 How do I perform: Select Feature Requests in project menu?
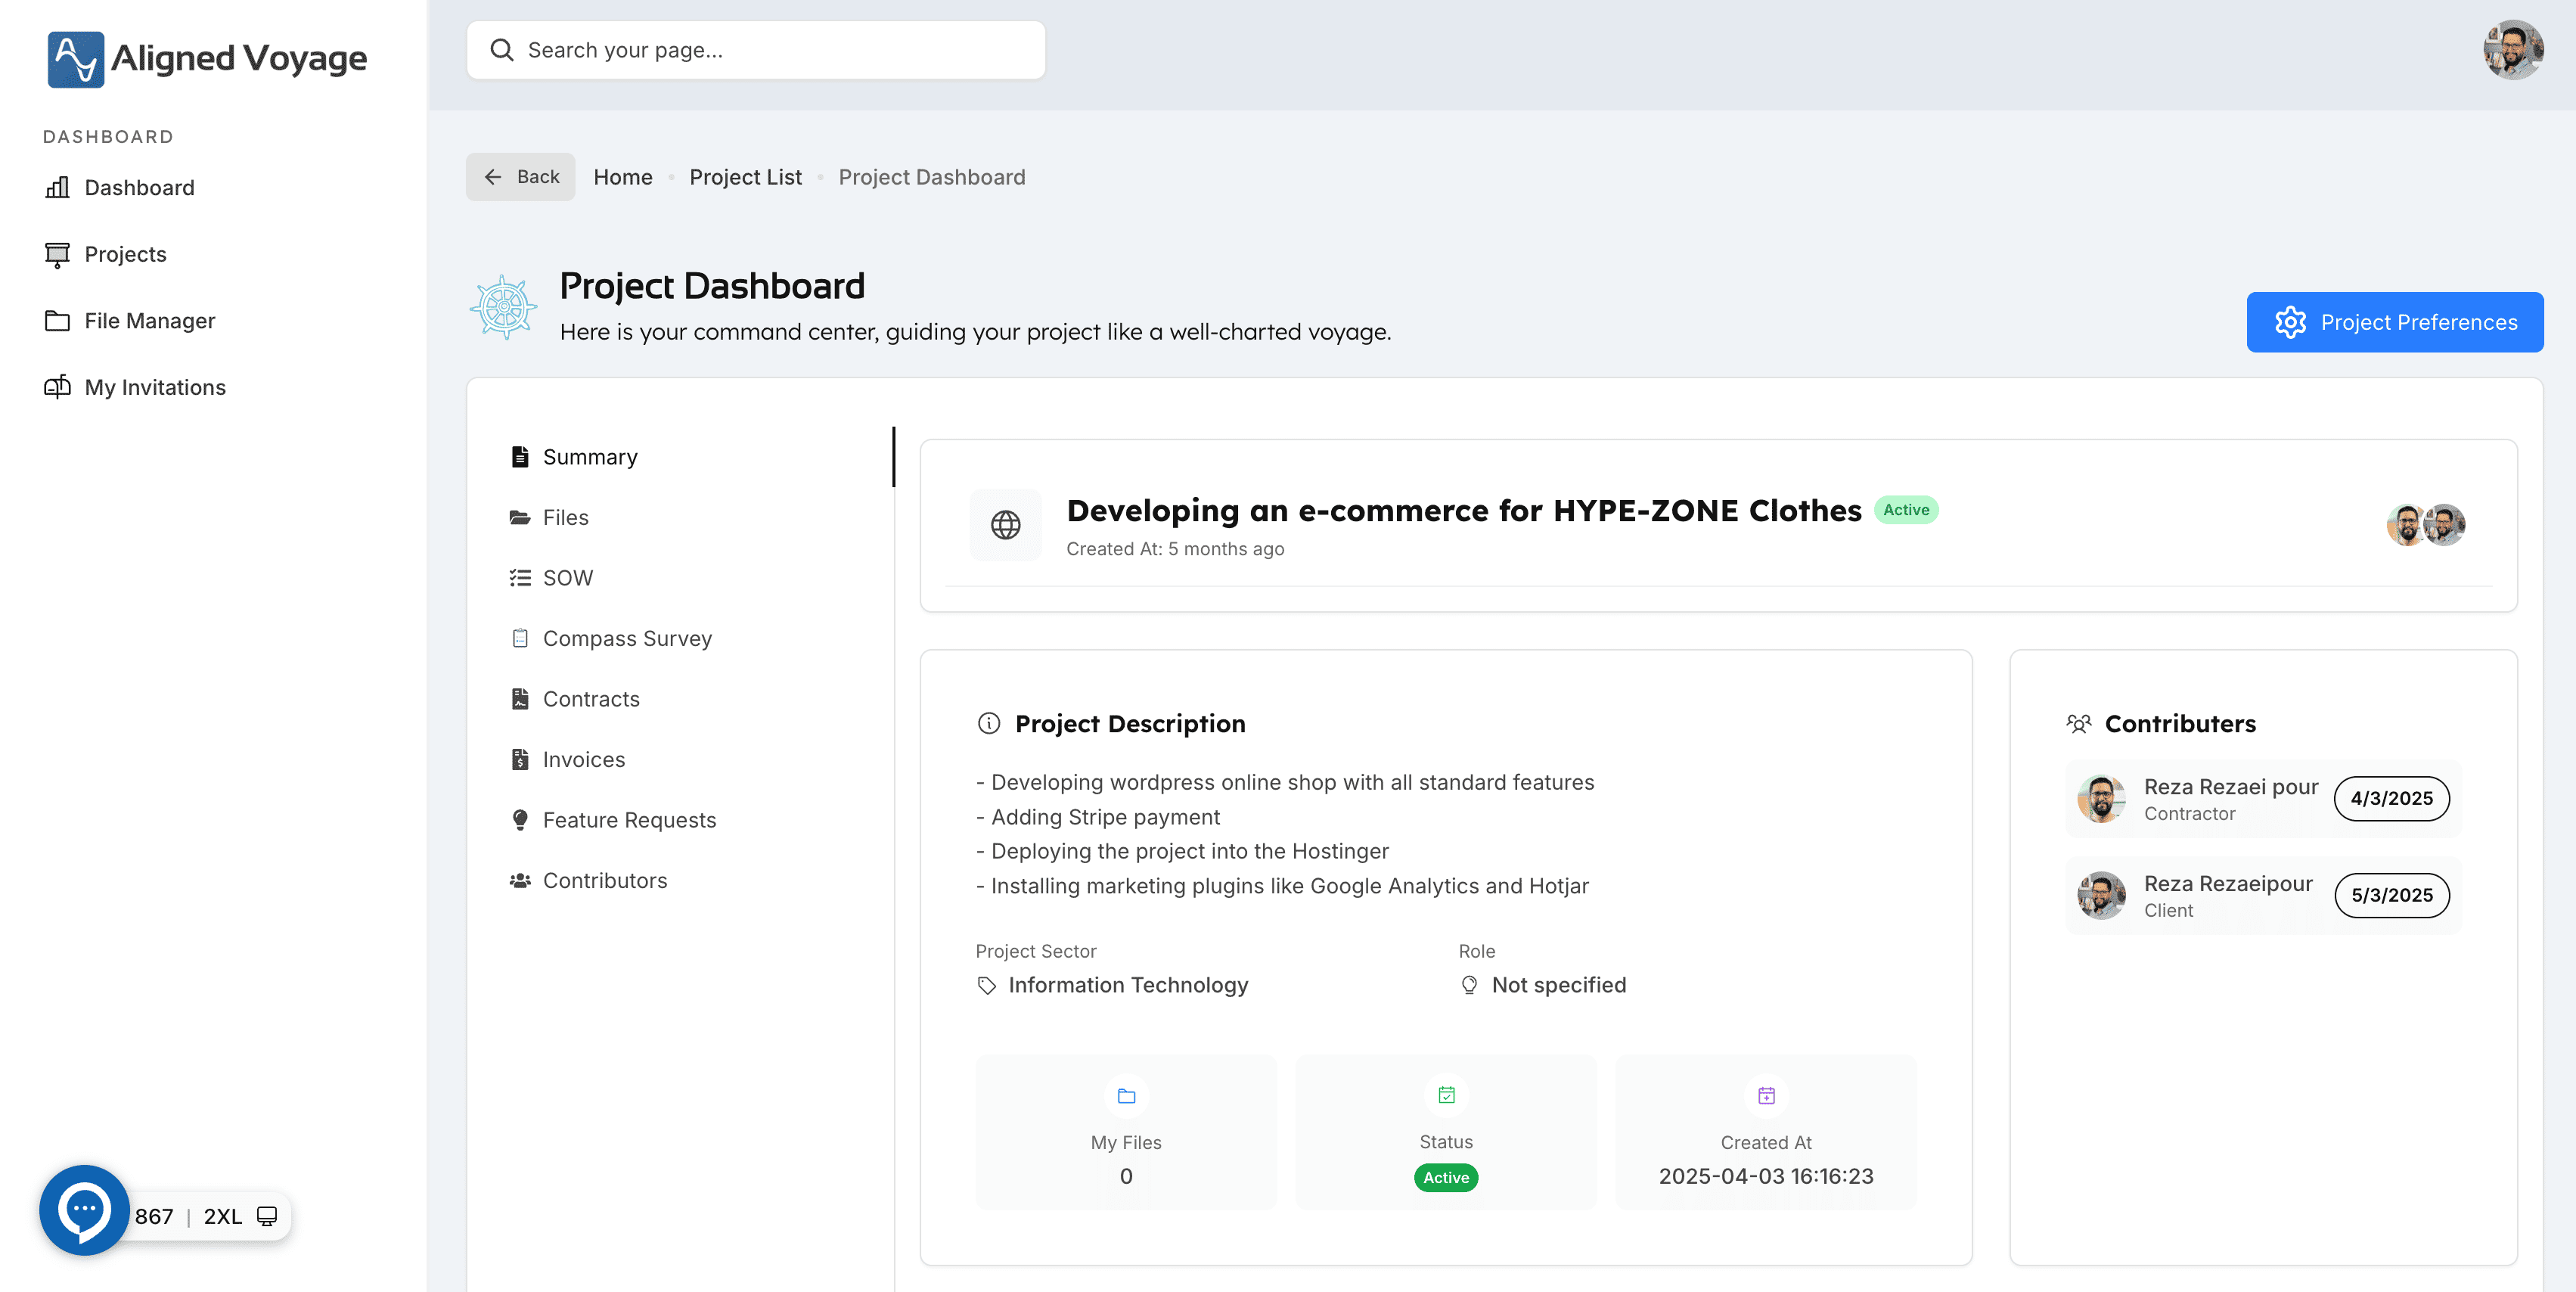pyautogui.click(x=629, y=820)
